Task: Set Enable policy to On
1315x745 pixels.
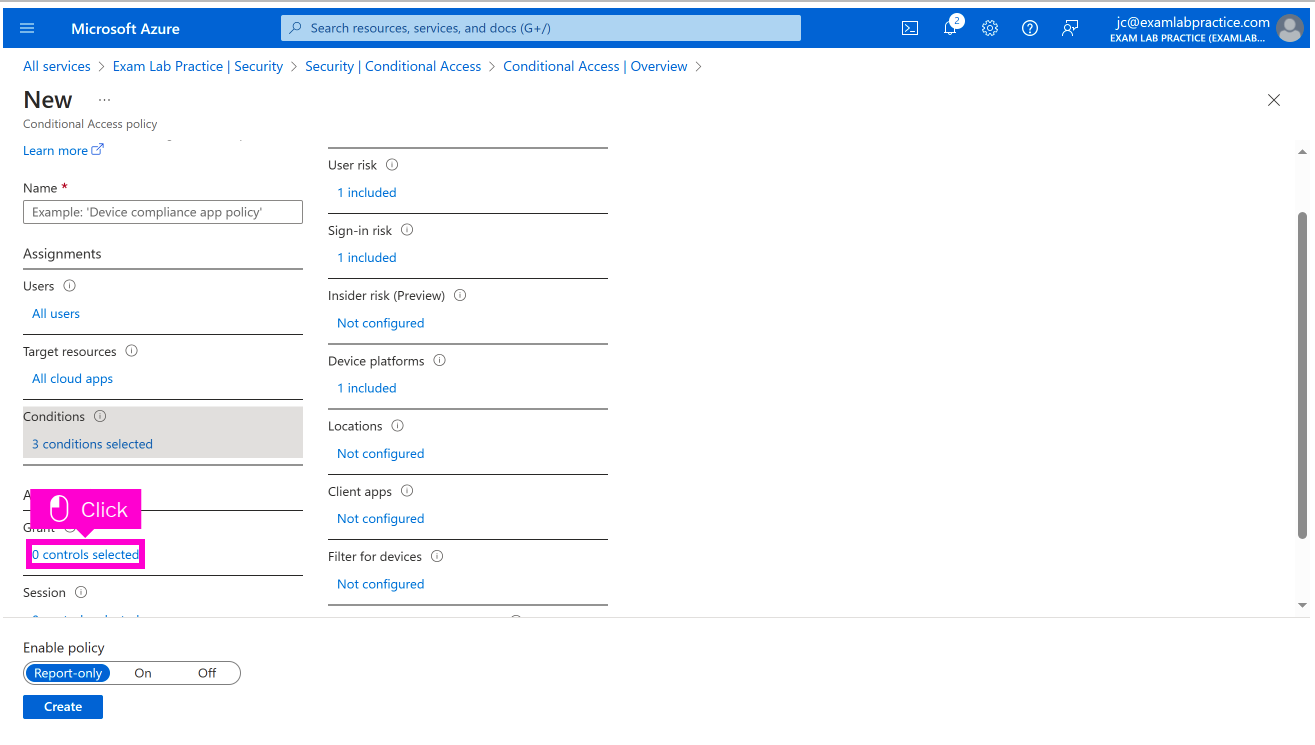Action: point(143,673)
